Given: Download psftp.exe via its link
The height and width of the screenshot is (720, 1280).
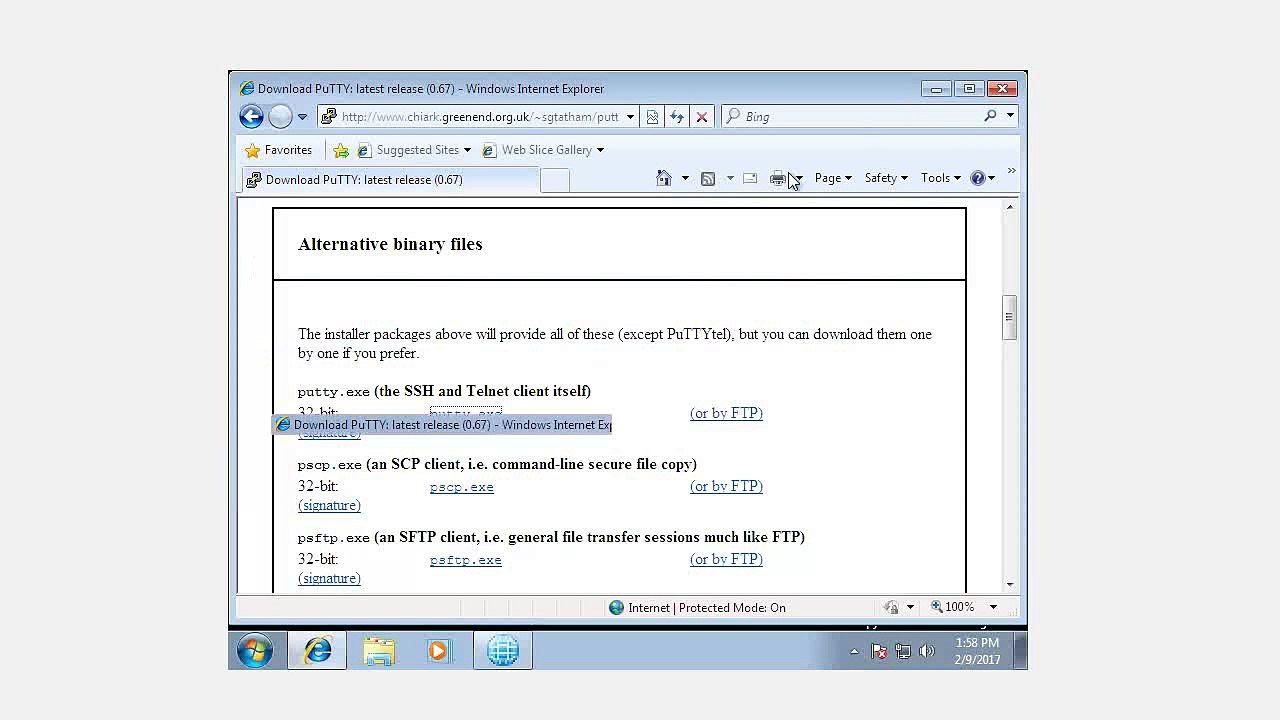Looking at the screenshot, I should tap(466, 560).
